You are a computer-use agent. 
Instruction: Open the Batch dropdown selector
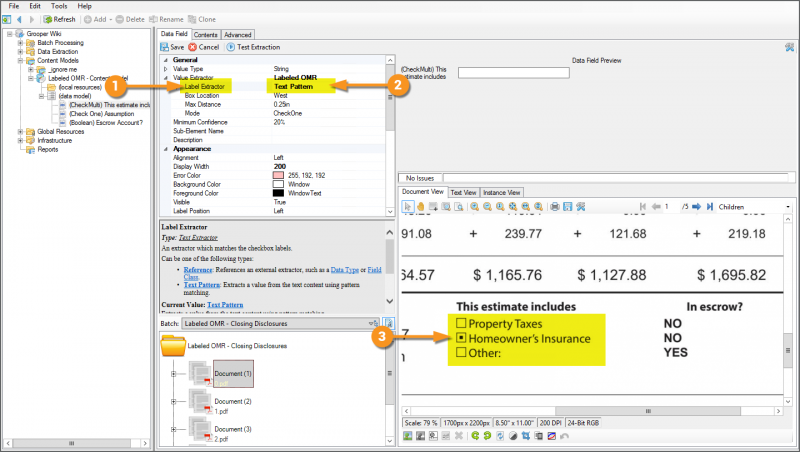pyautogui.click(x=373, y=324)
